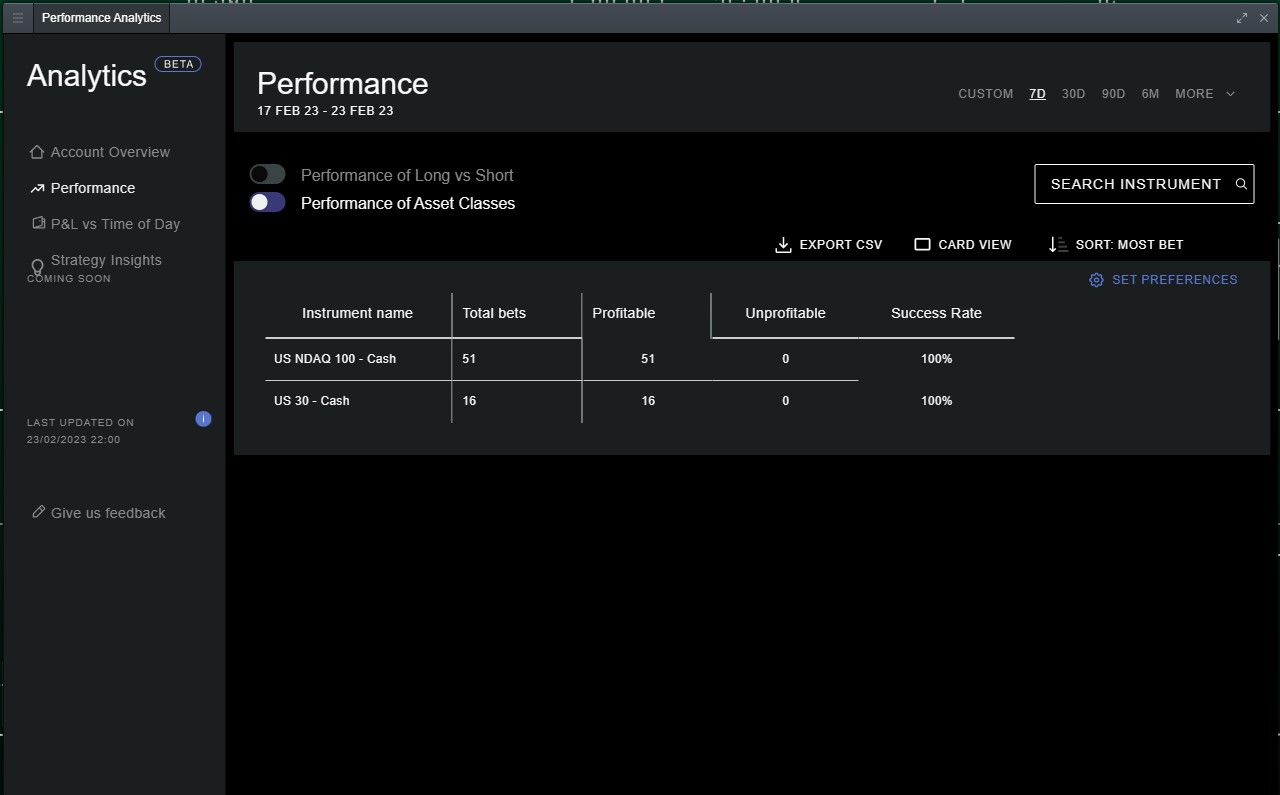Select the 30D time range tab
1280x795 pixels.
(1073, 94)
